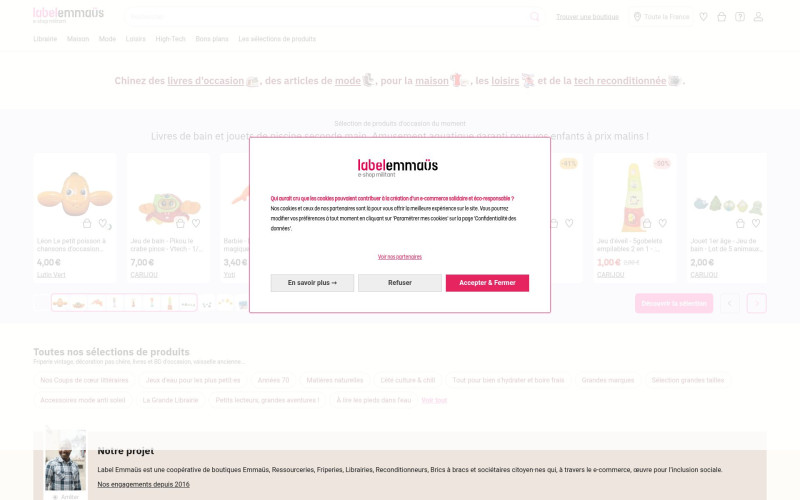Open En savoir plus cookie options

(x=312, y=283)
